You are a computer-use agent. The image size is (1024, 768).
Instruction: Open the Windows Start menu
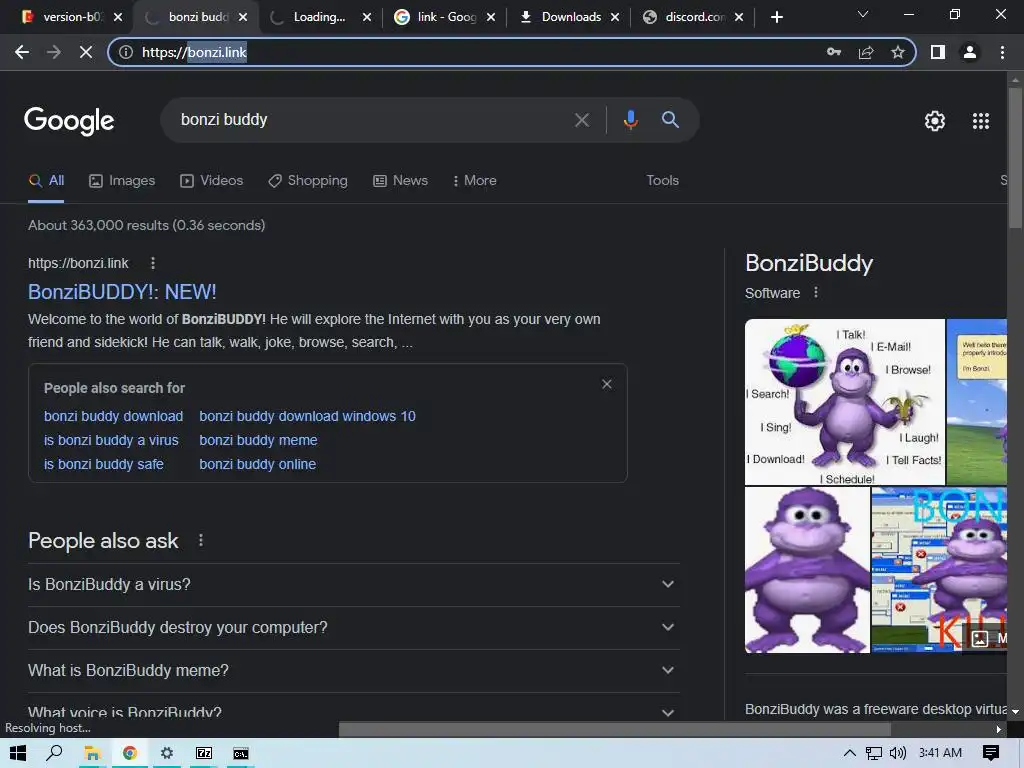click(18, 753)
